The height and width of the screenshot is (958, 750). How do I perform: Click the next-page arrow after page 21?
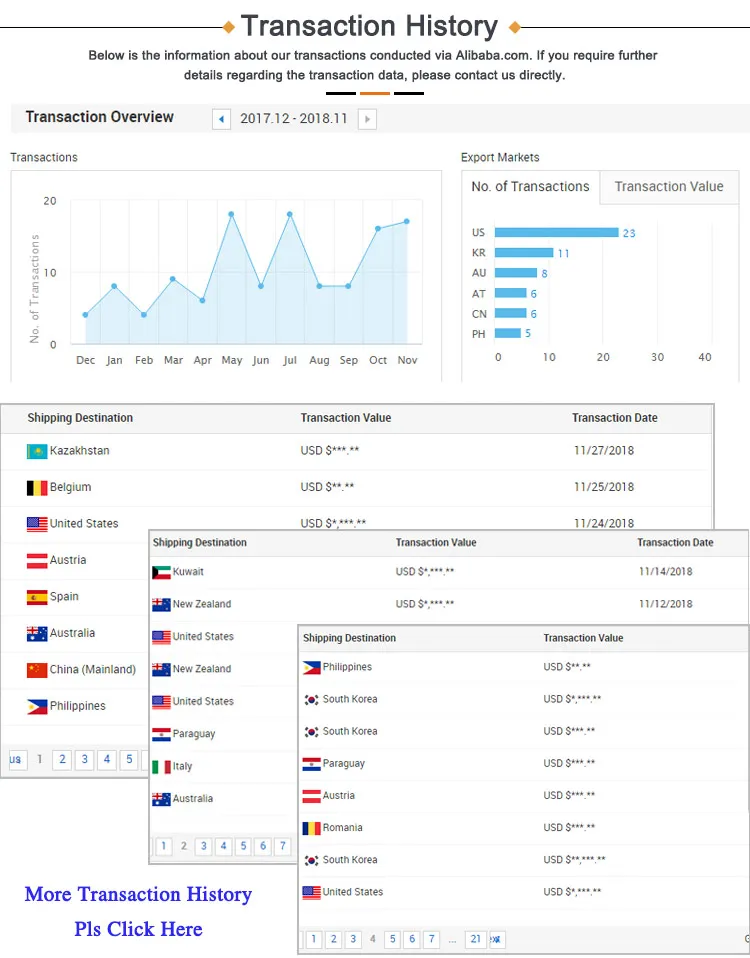pyautogui.click(x=497, y=939)
